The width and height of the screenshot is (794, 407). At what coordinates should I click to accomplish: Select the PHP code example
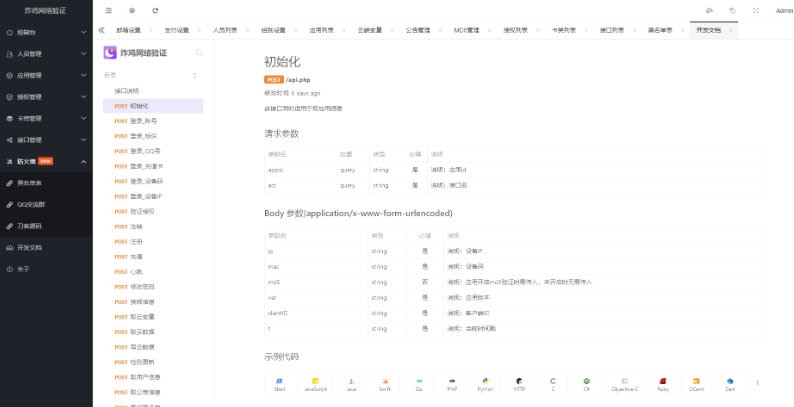click(x=452, y=384)
